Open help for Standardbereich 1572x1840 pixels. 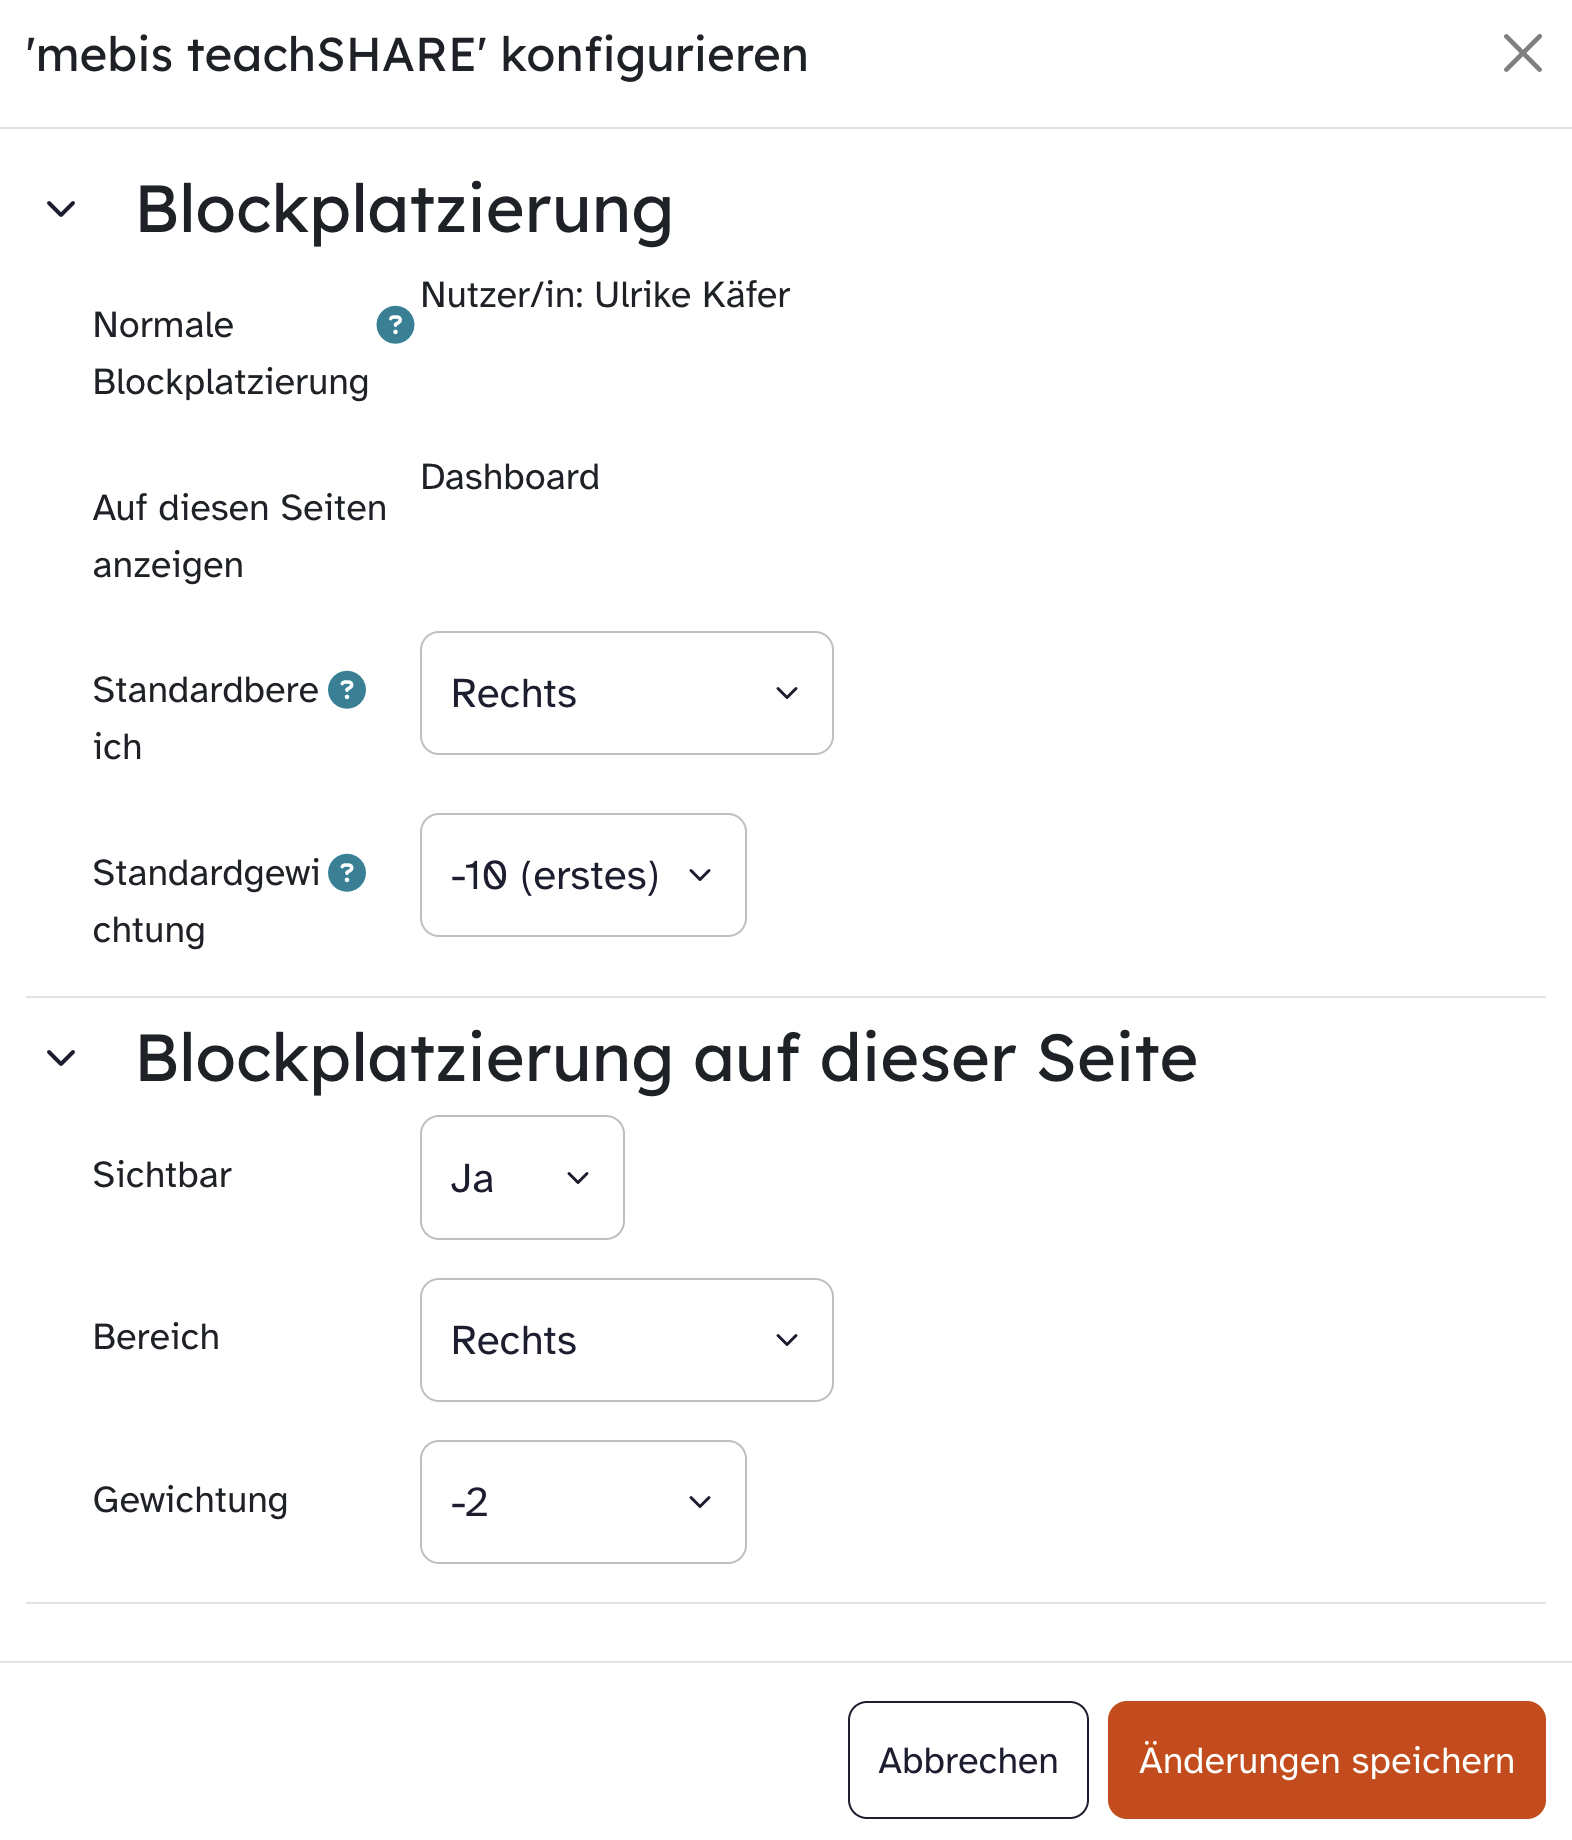pyautogui.click(x=347, y=690)
